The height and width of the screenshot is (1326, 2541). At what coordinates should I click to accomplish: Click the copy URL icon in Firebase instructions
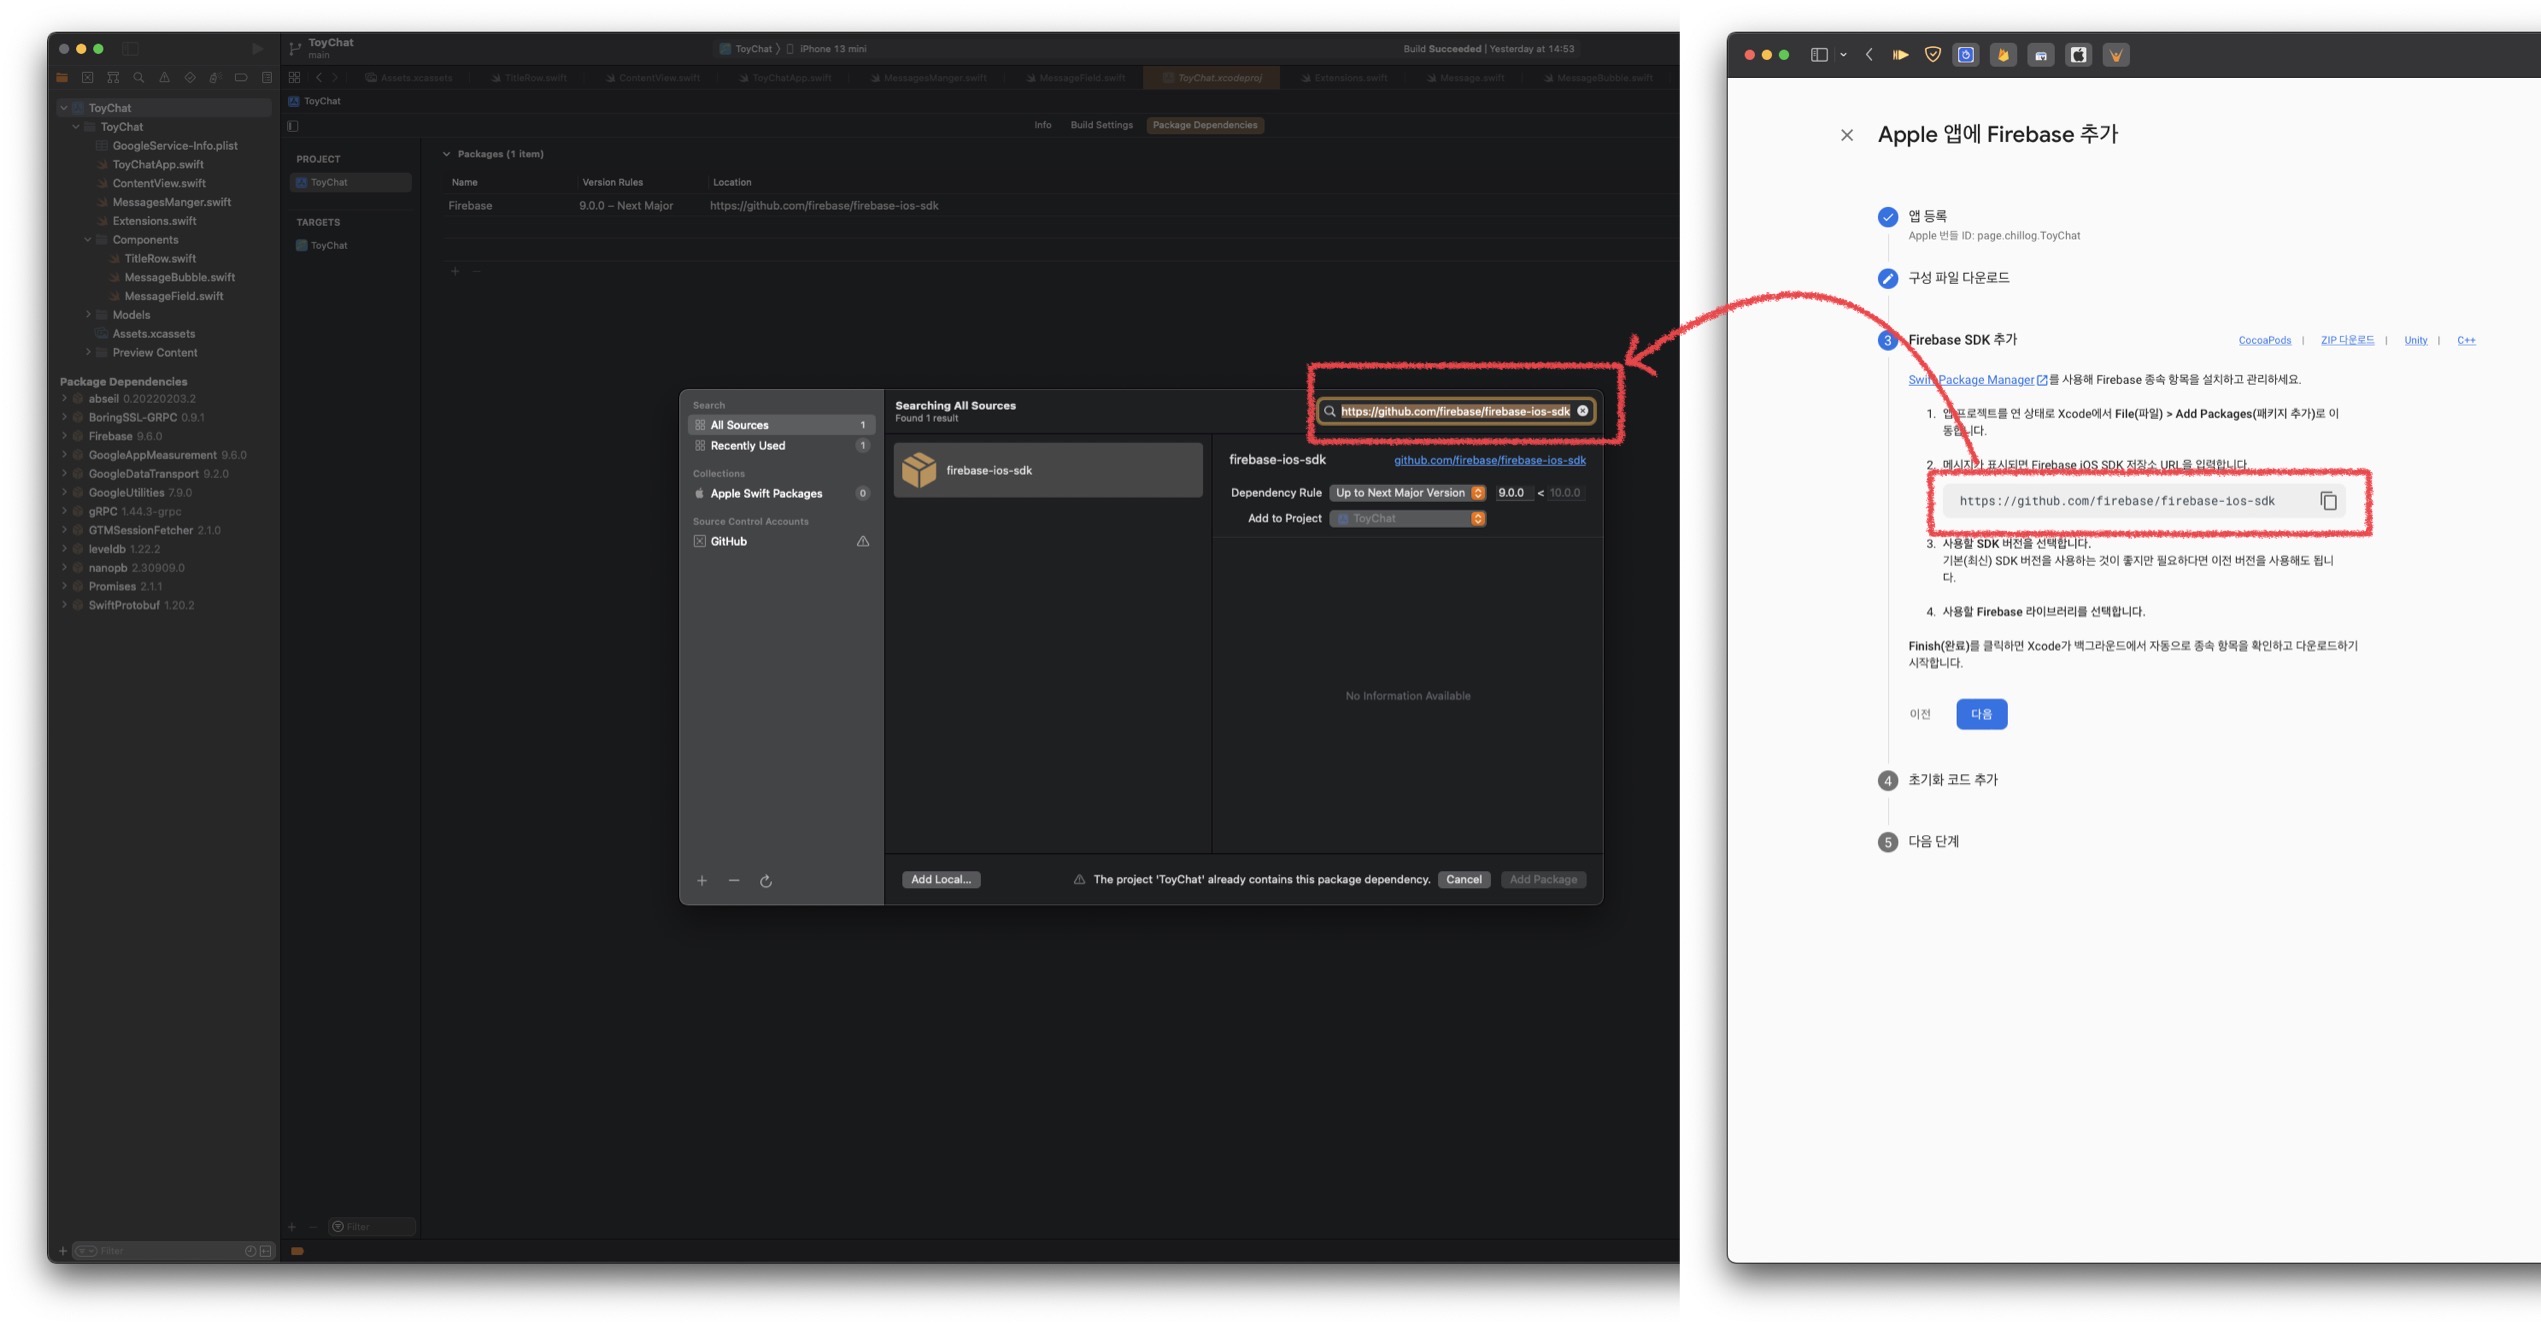point(2327,501)
